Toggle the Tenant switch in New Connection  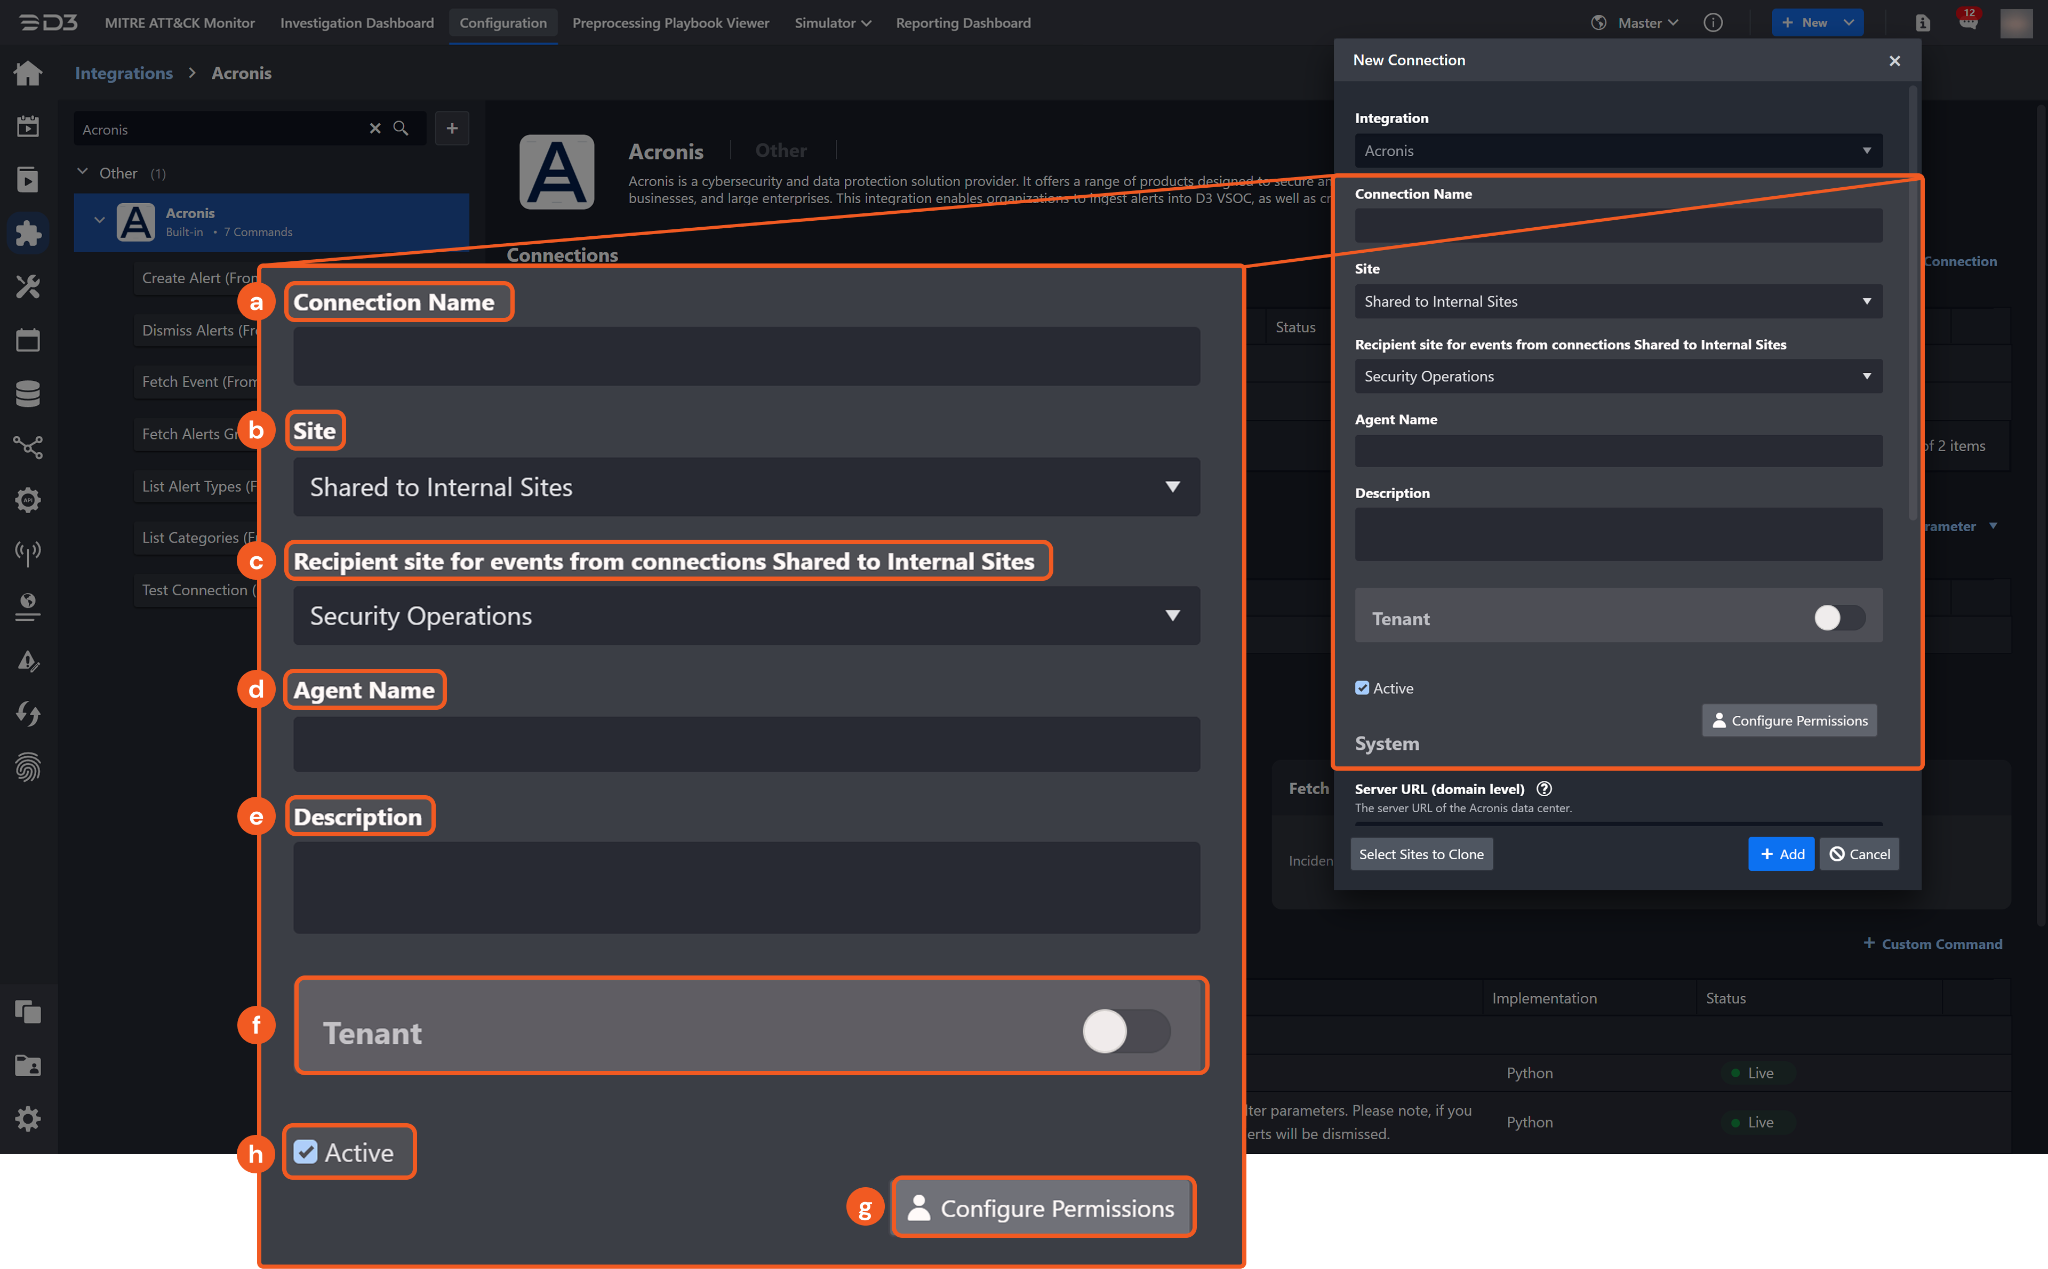1838,618
